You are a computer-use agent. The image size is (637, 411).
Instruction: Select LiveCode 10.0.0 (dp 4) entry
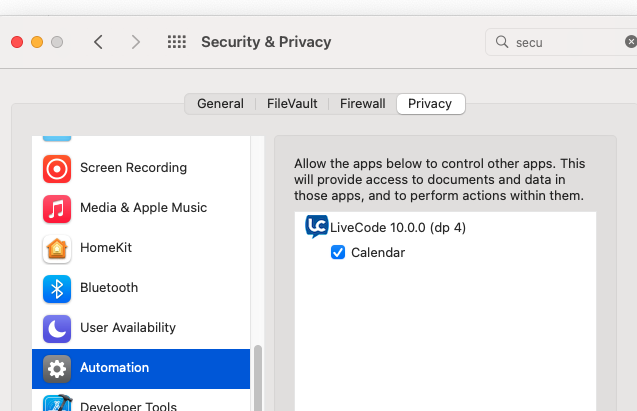point(398,227)
